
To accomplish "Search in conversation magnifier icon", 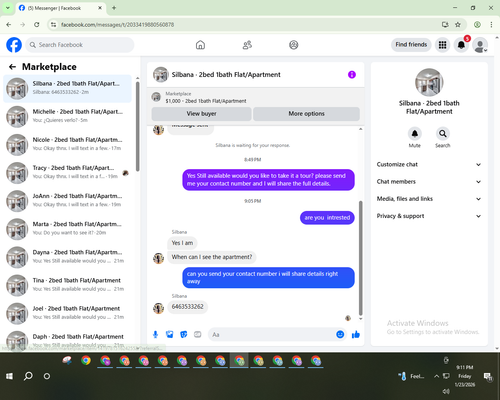I will point(443,134).
